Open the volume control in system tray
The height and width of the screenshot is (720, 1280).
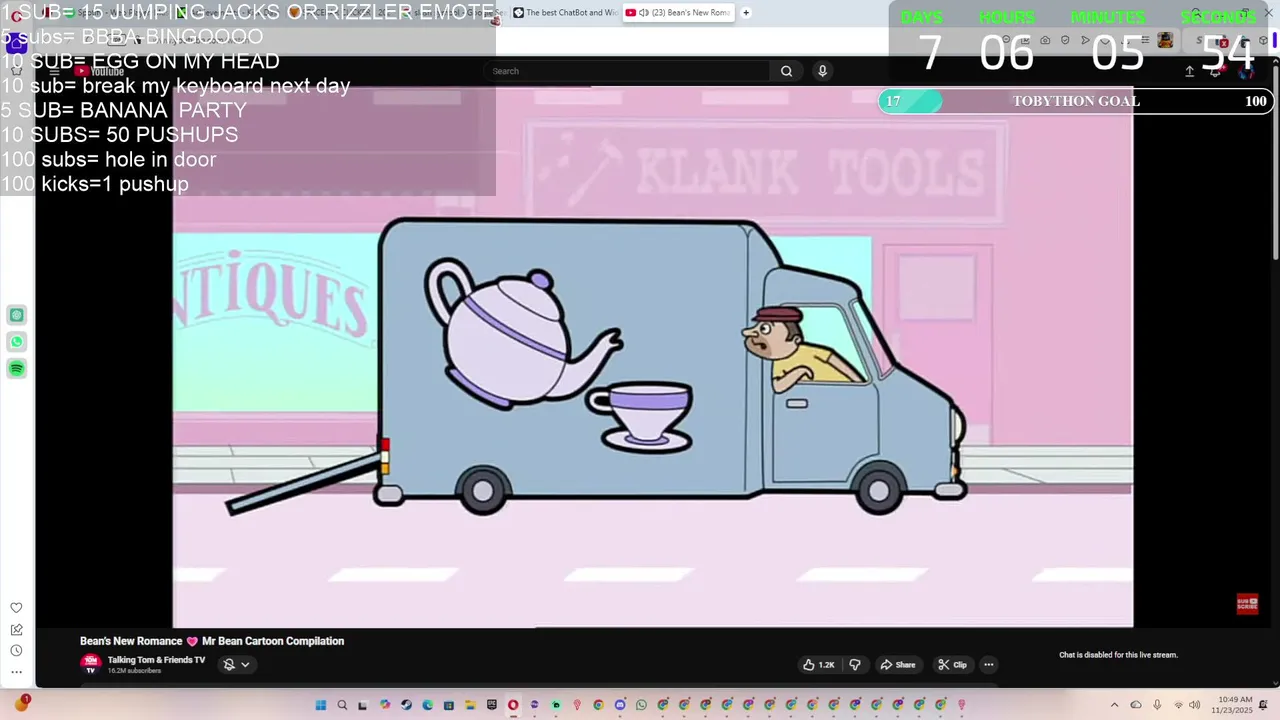click(1195, 705)
